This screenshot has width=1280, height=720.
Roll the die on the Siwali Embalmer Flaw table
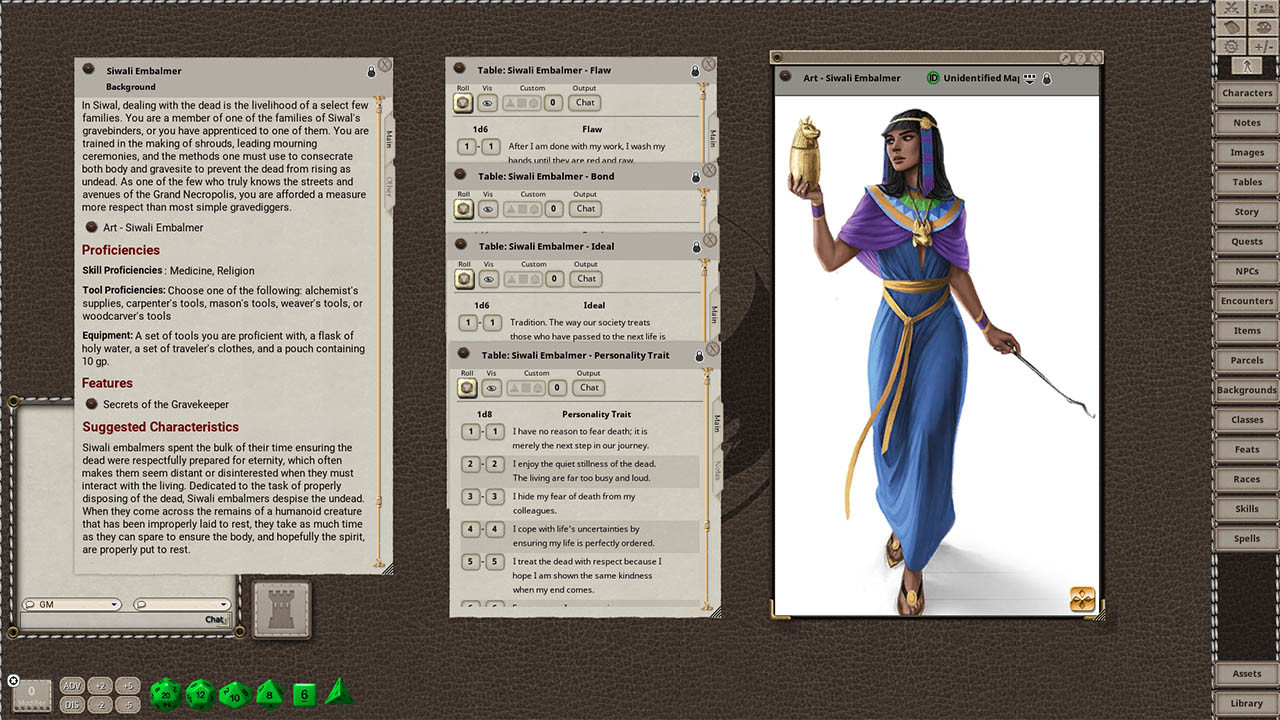coord(463,102)
